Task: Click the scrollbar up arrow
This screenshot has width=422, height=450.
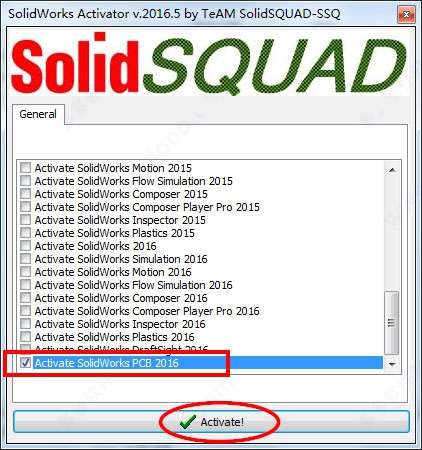Action: pos(392,170)
